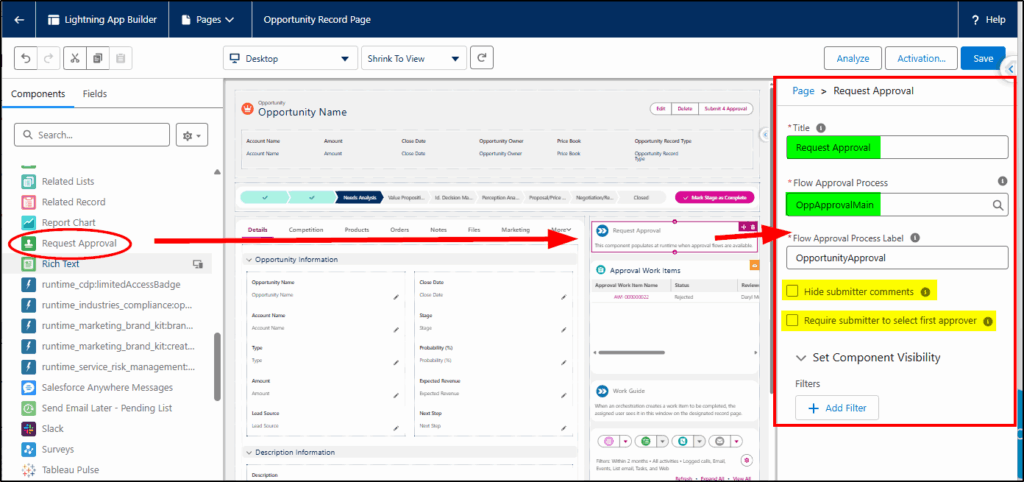
Task: Click the copy icon in the toolbar
Action: pos(97,58)
